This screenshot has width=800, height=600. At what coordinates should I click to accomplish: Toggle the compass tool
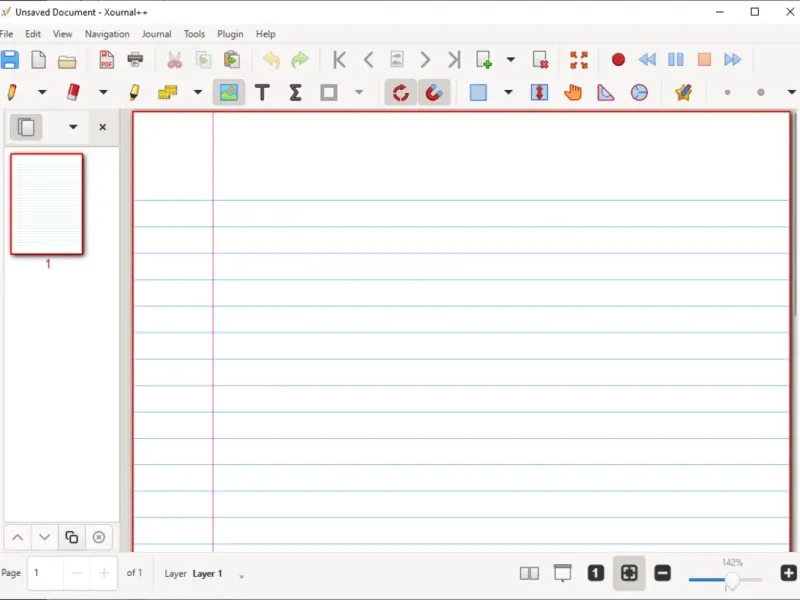[639, 92]
